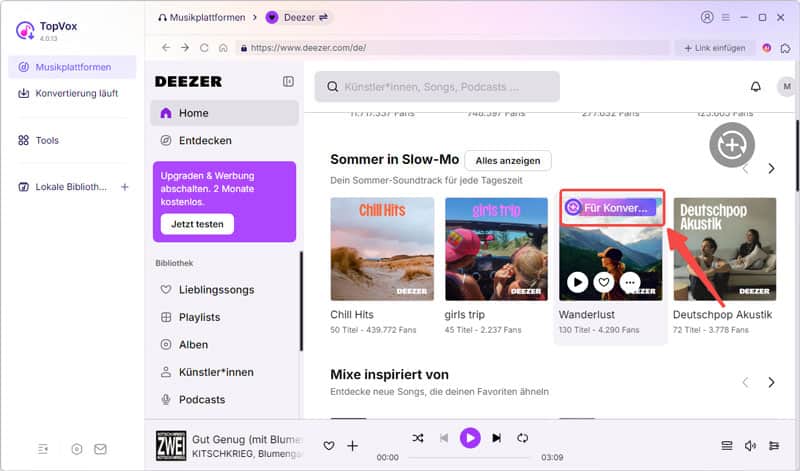The image size is (800, 471).
Task: Reload the Deezer page
Action: coord(204,47)
